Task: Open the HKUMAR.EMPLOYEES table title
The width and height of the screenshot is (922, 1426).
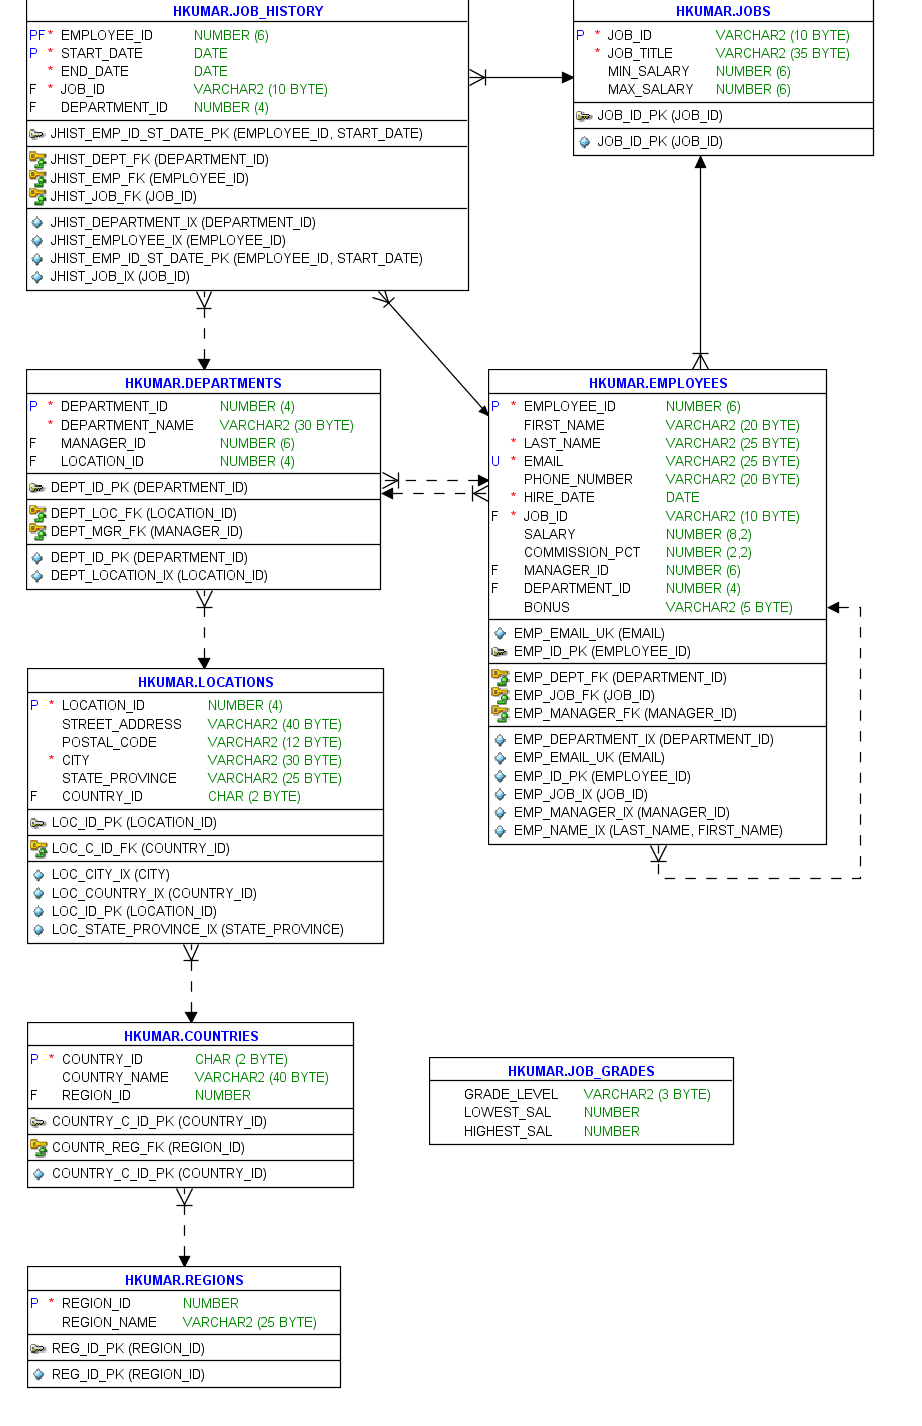Action: pos(656,382)
